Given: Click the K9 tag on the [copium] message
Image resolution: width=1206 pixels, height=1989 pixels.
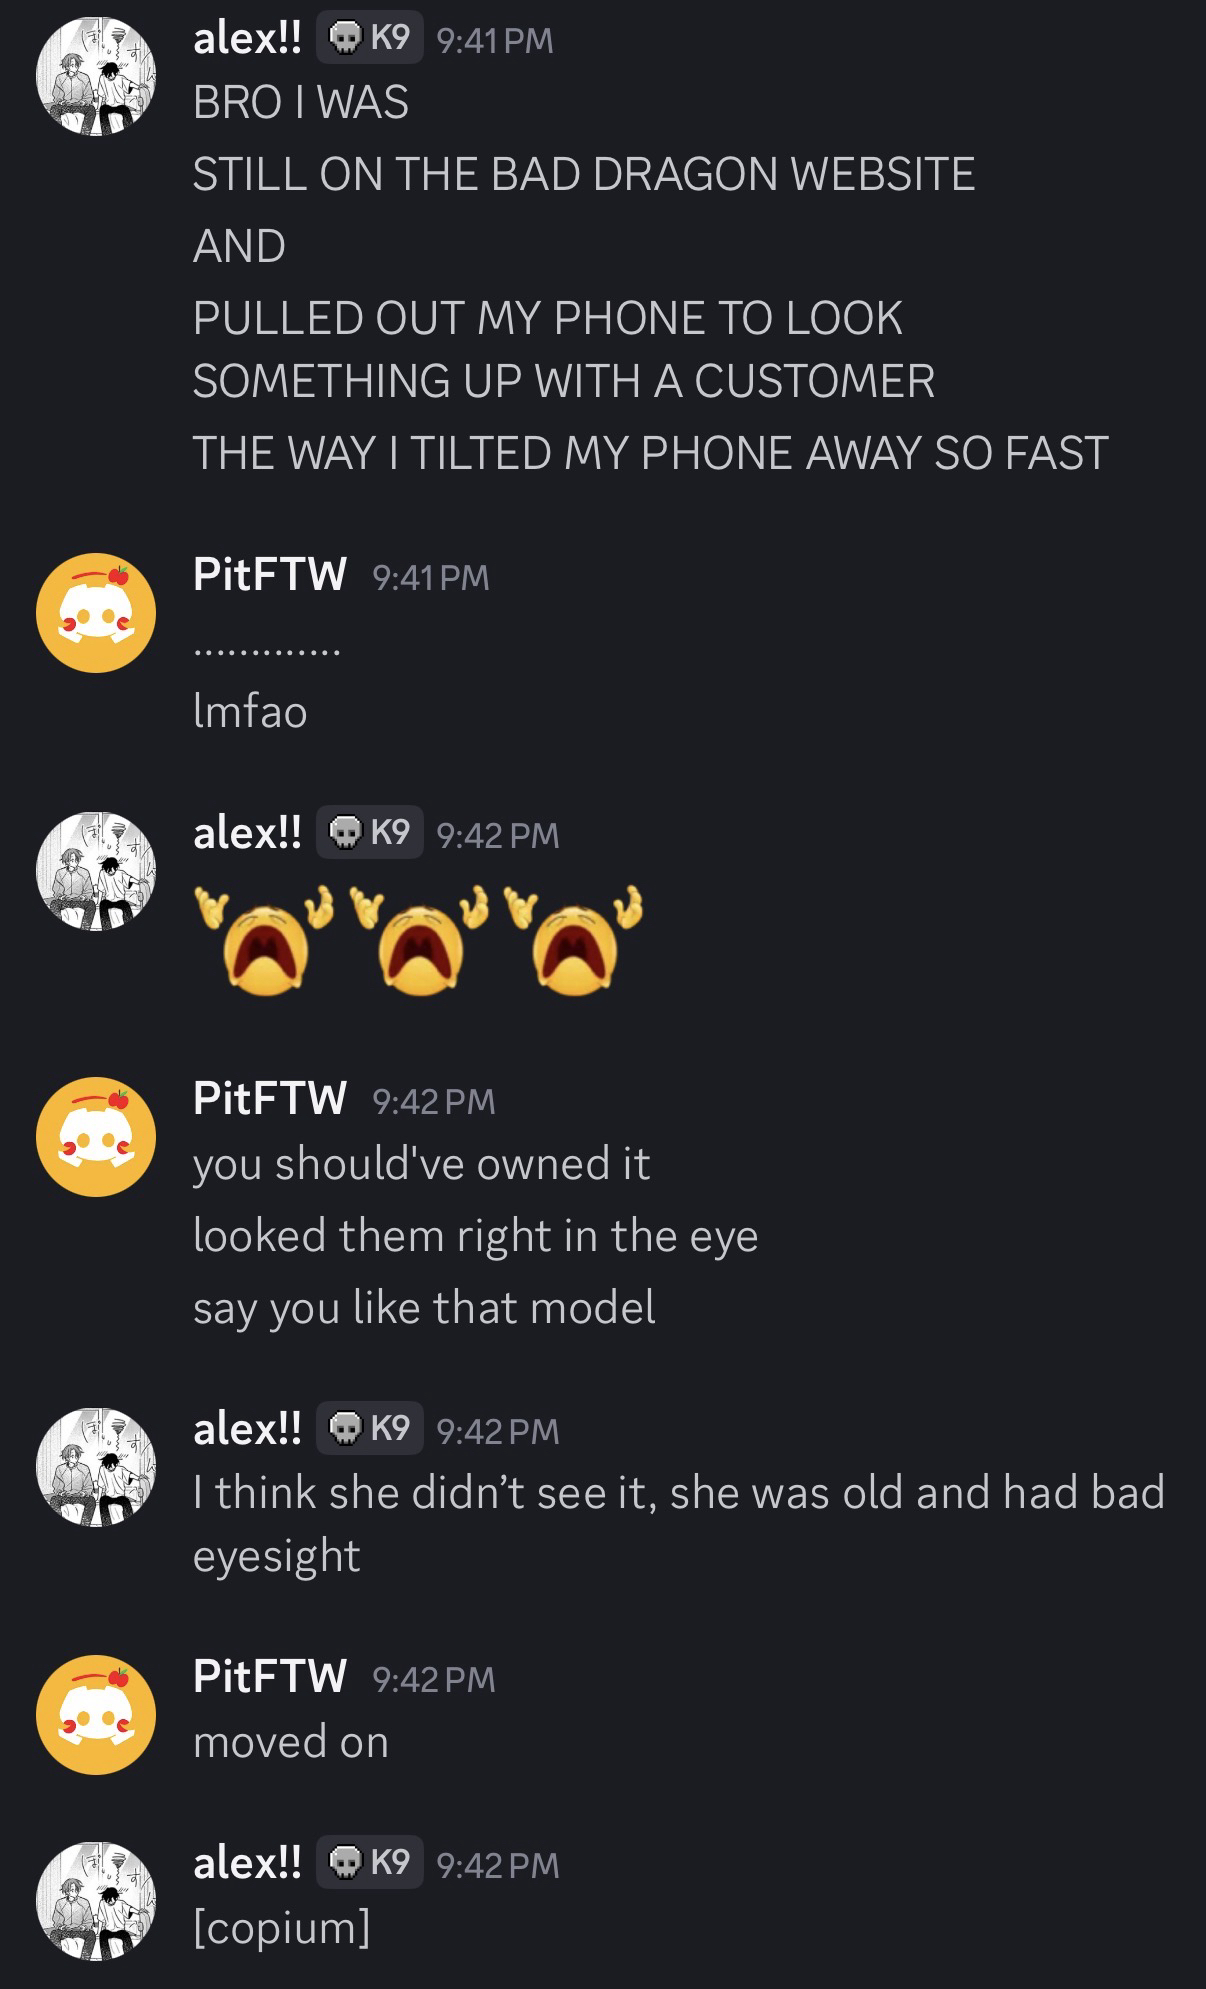Looking at the screenshot, I should pos(370,1862).
